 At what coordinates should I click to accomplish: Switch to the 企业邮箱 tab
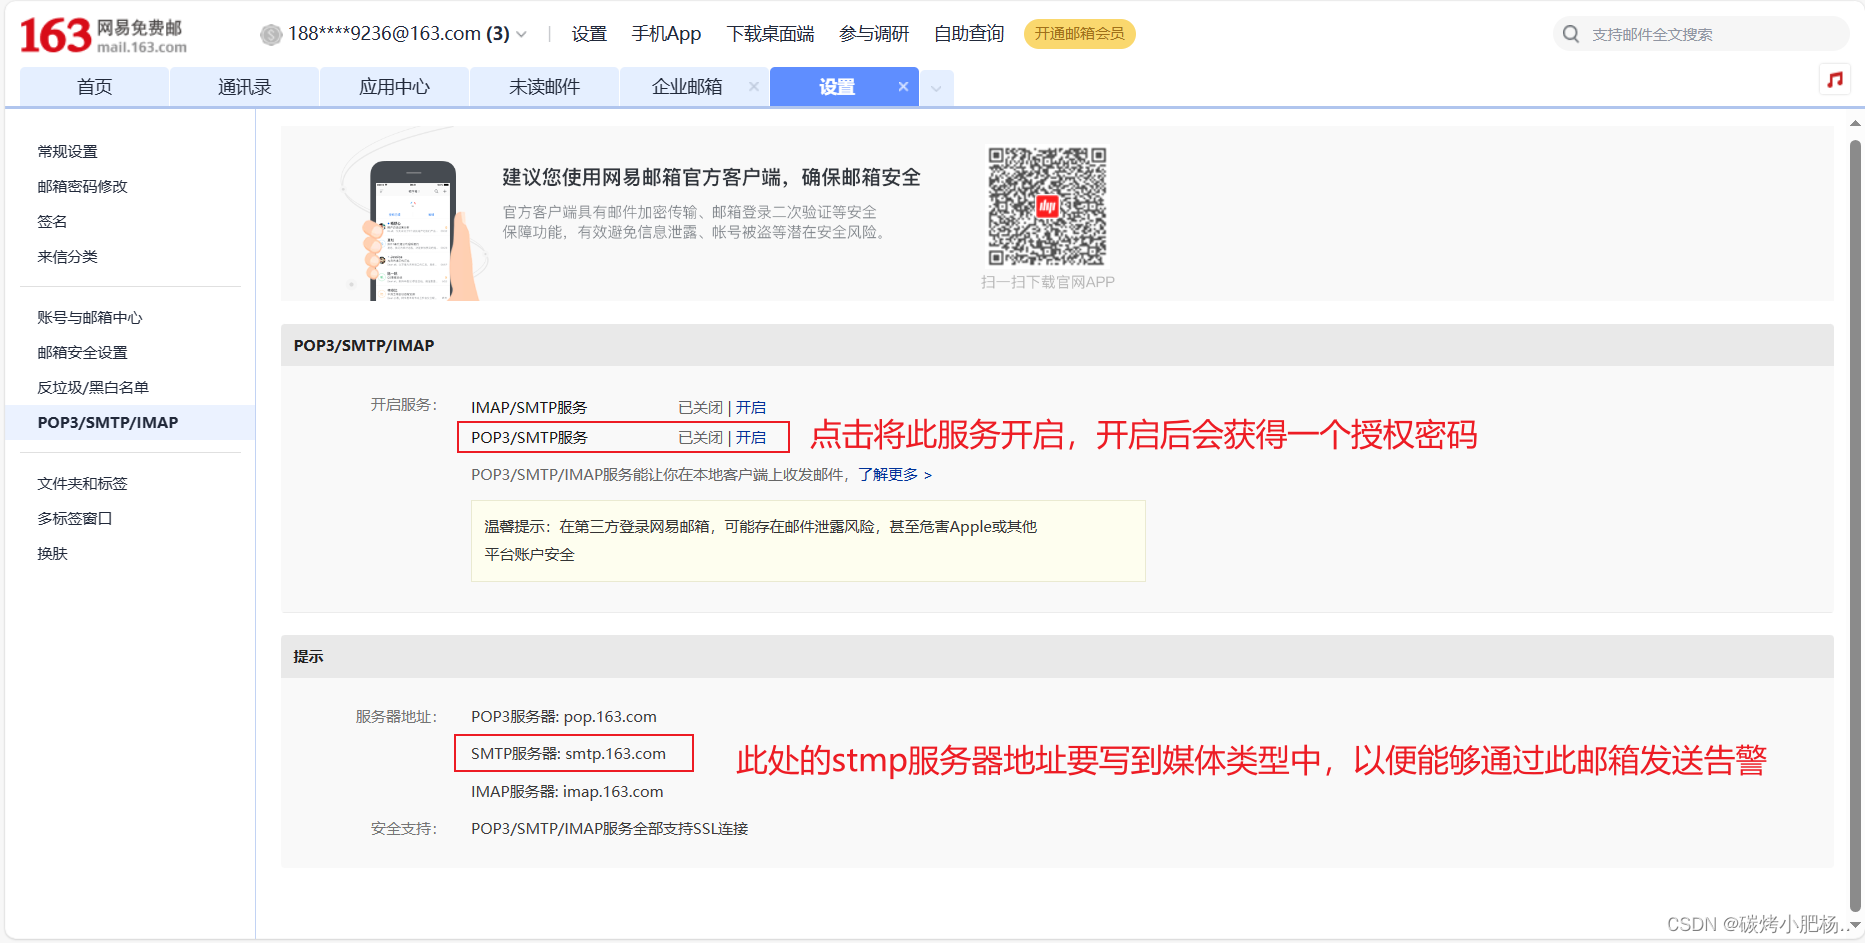[x=686, y=87]
